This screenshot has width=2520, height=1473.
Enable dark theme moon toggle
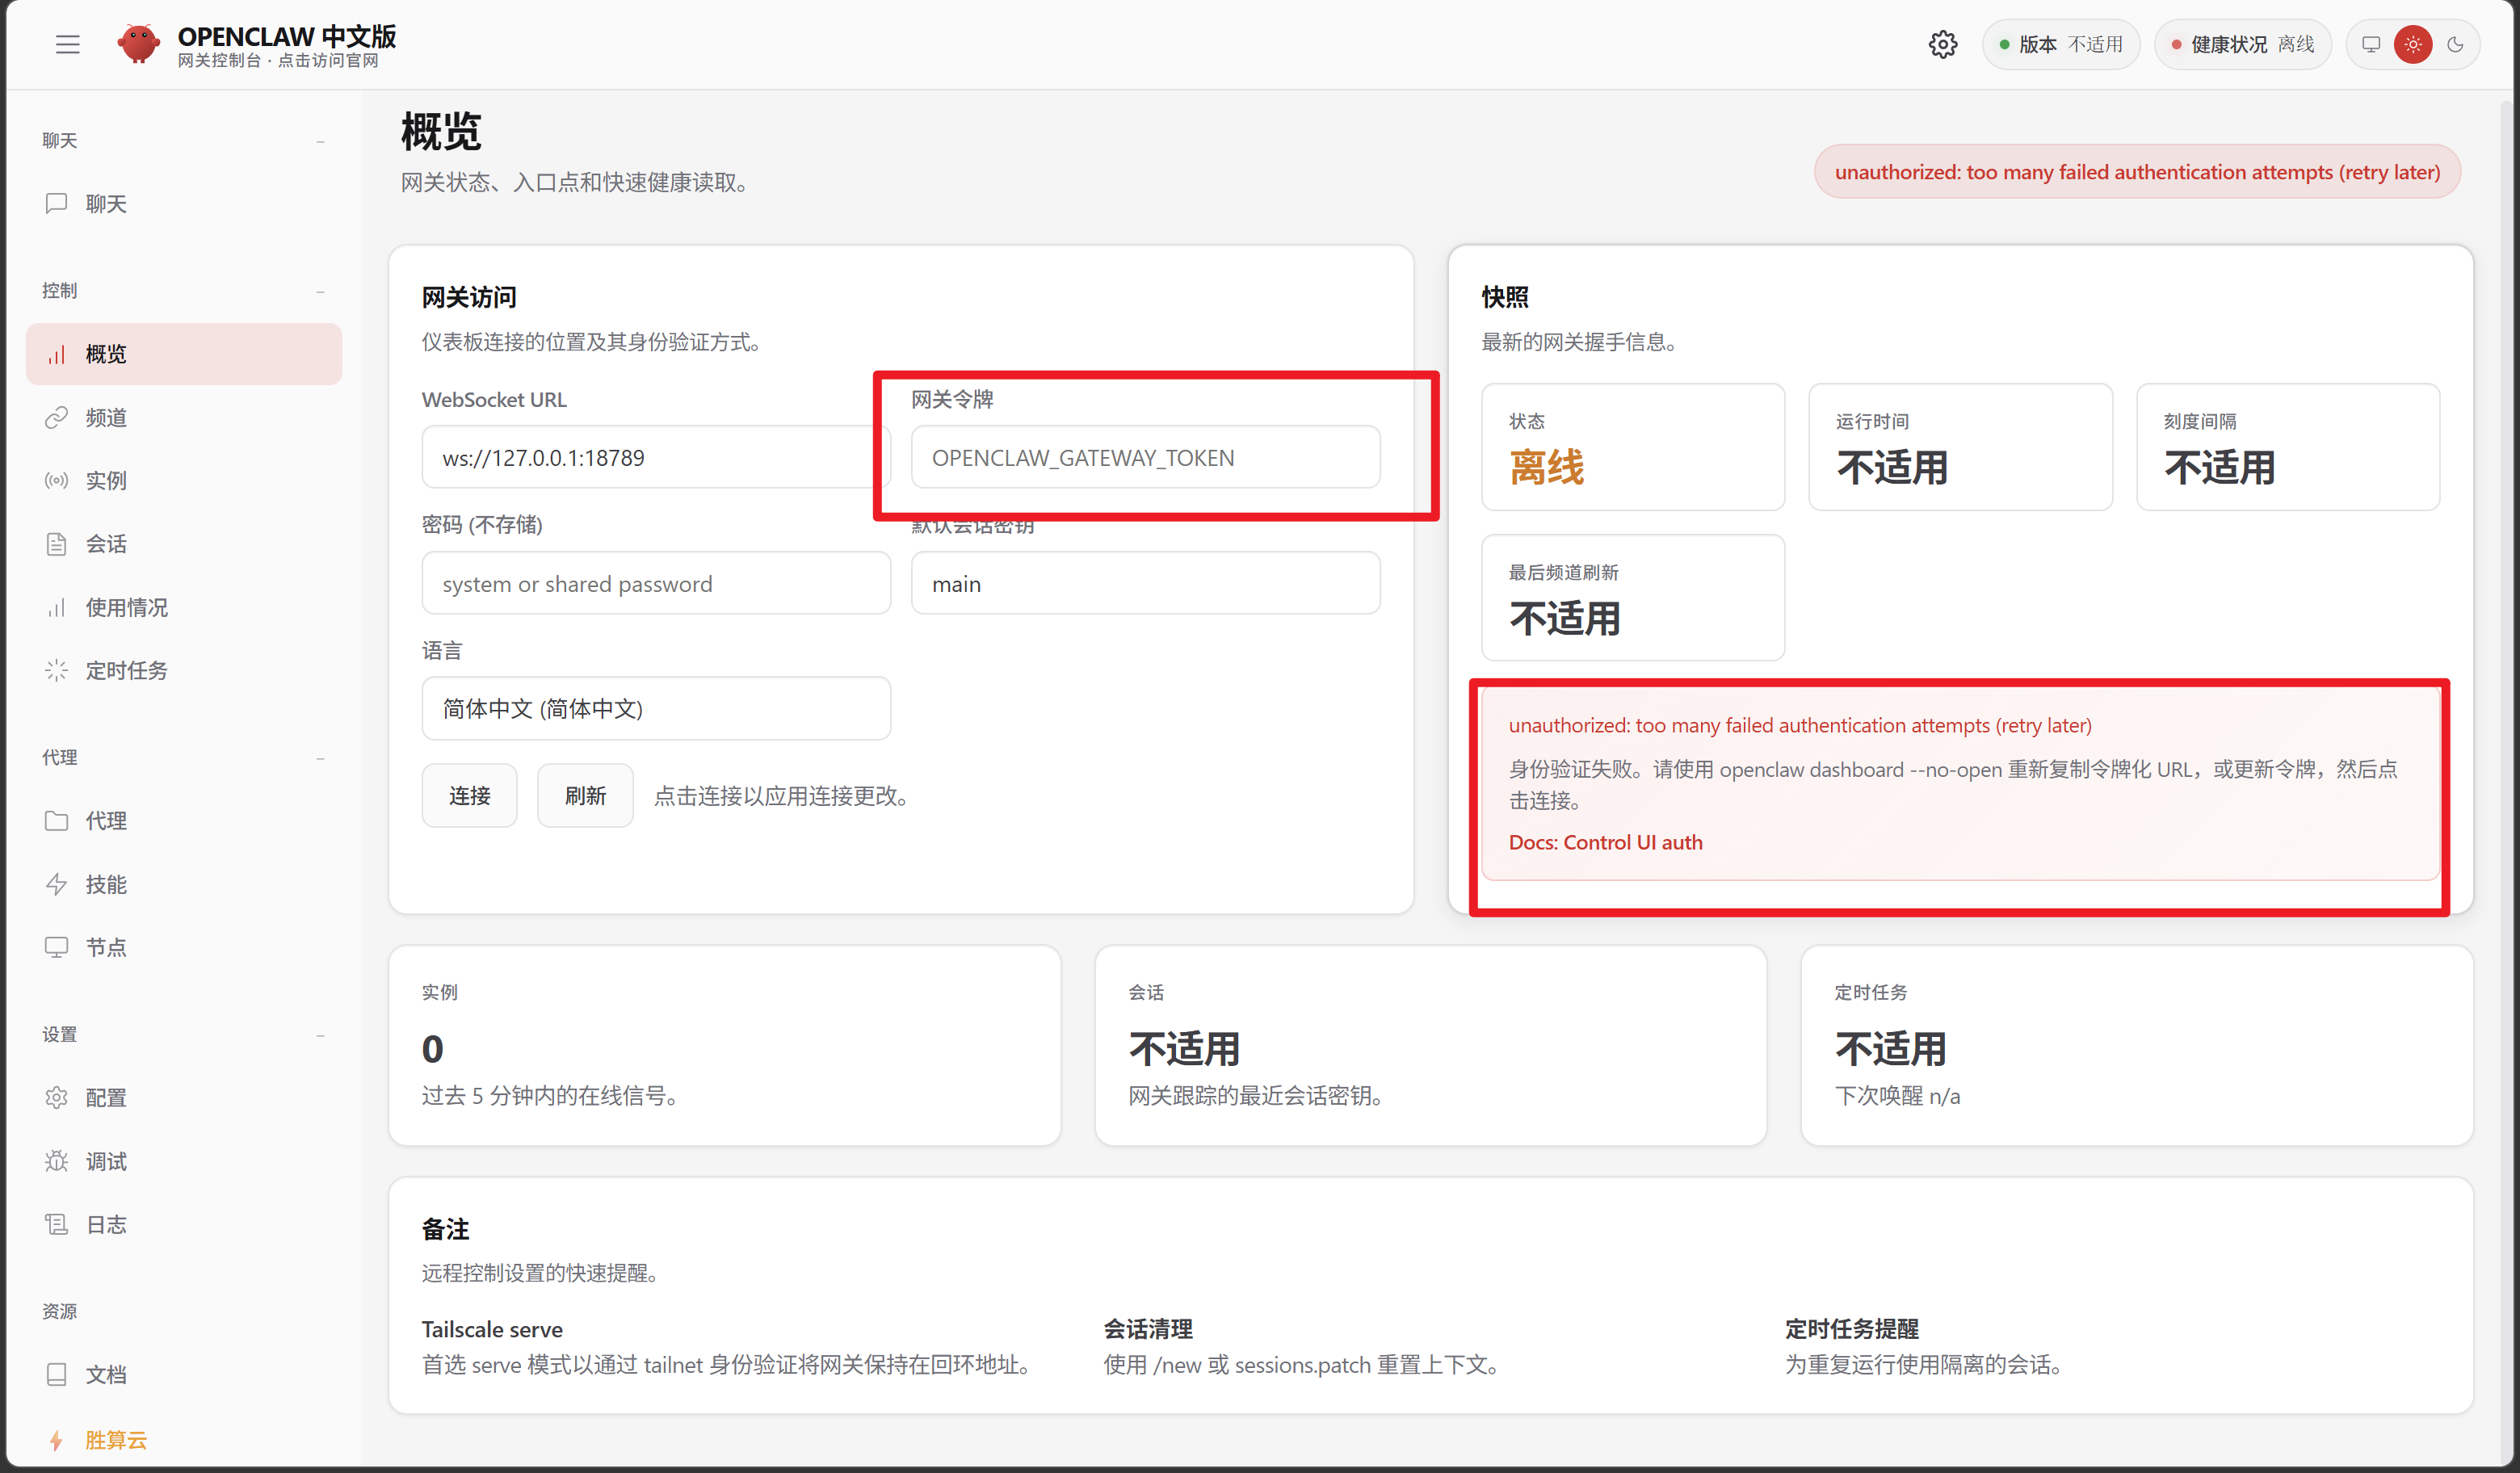click(2455, 44)
